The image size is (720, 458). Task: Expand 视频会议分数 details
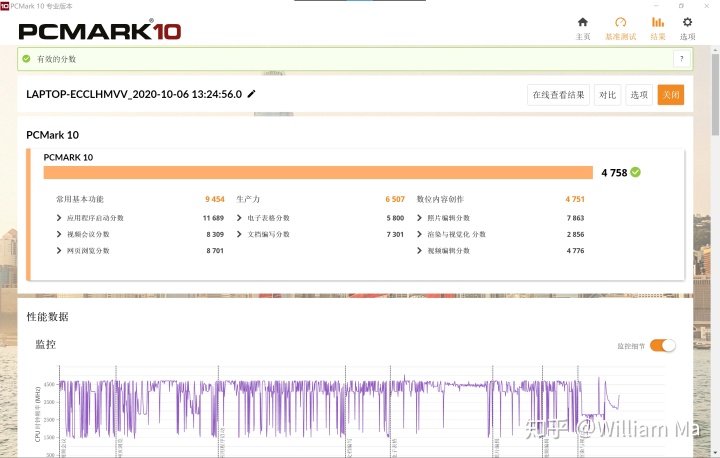59,234
